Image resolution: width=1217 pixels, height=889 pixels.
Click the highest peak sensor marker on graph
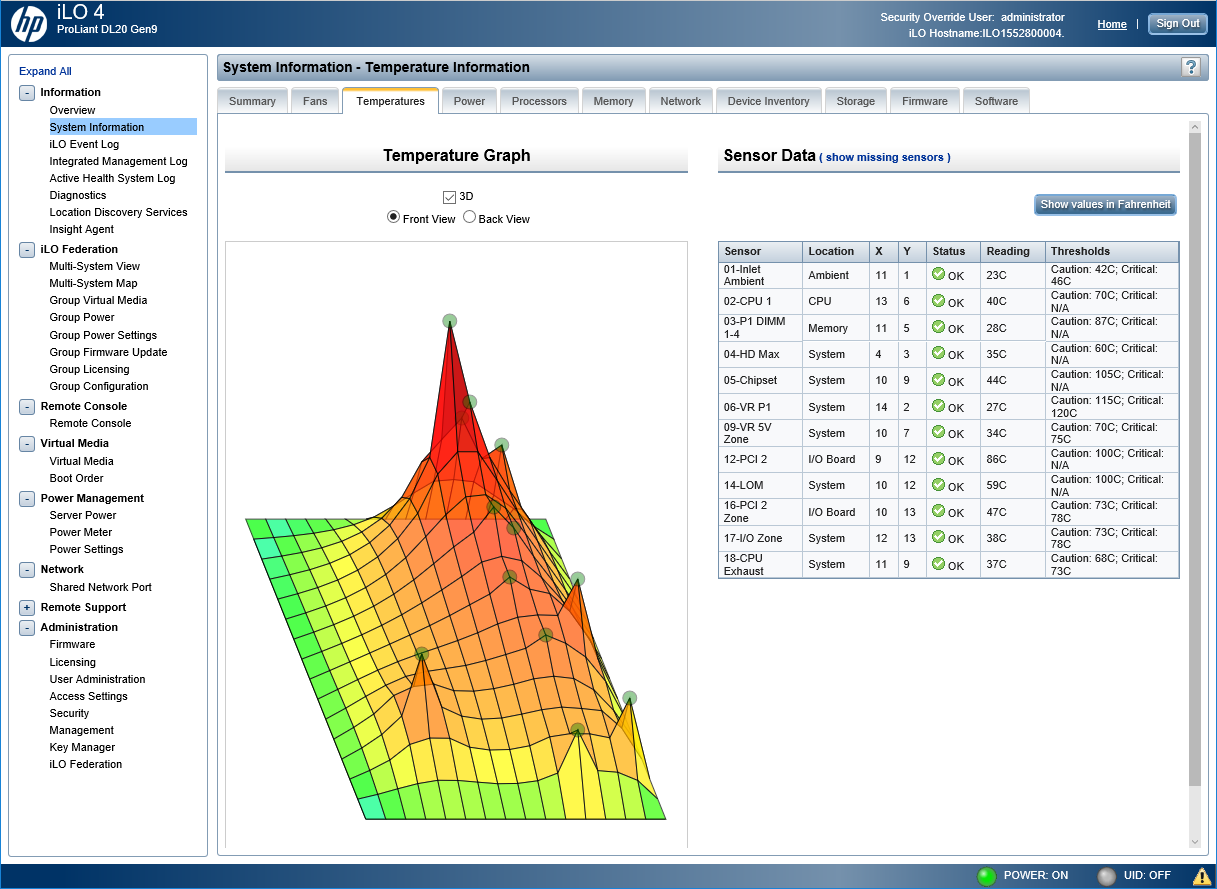coord(450,321)
